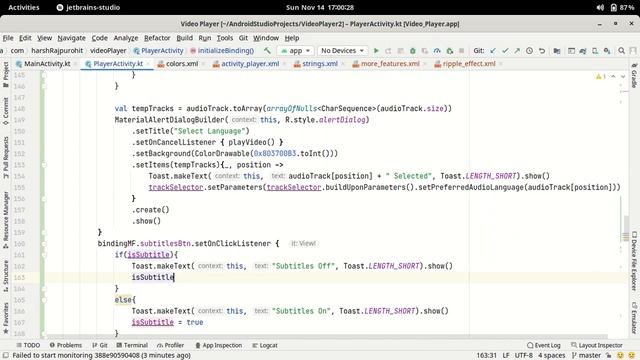Image resolution: width=640 pixels, height=360 pixels.
Task: Go to previous highlighted error arrow
Action: 613,76
